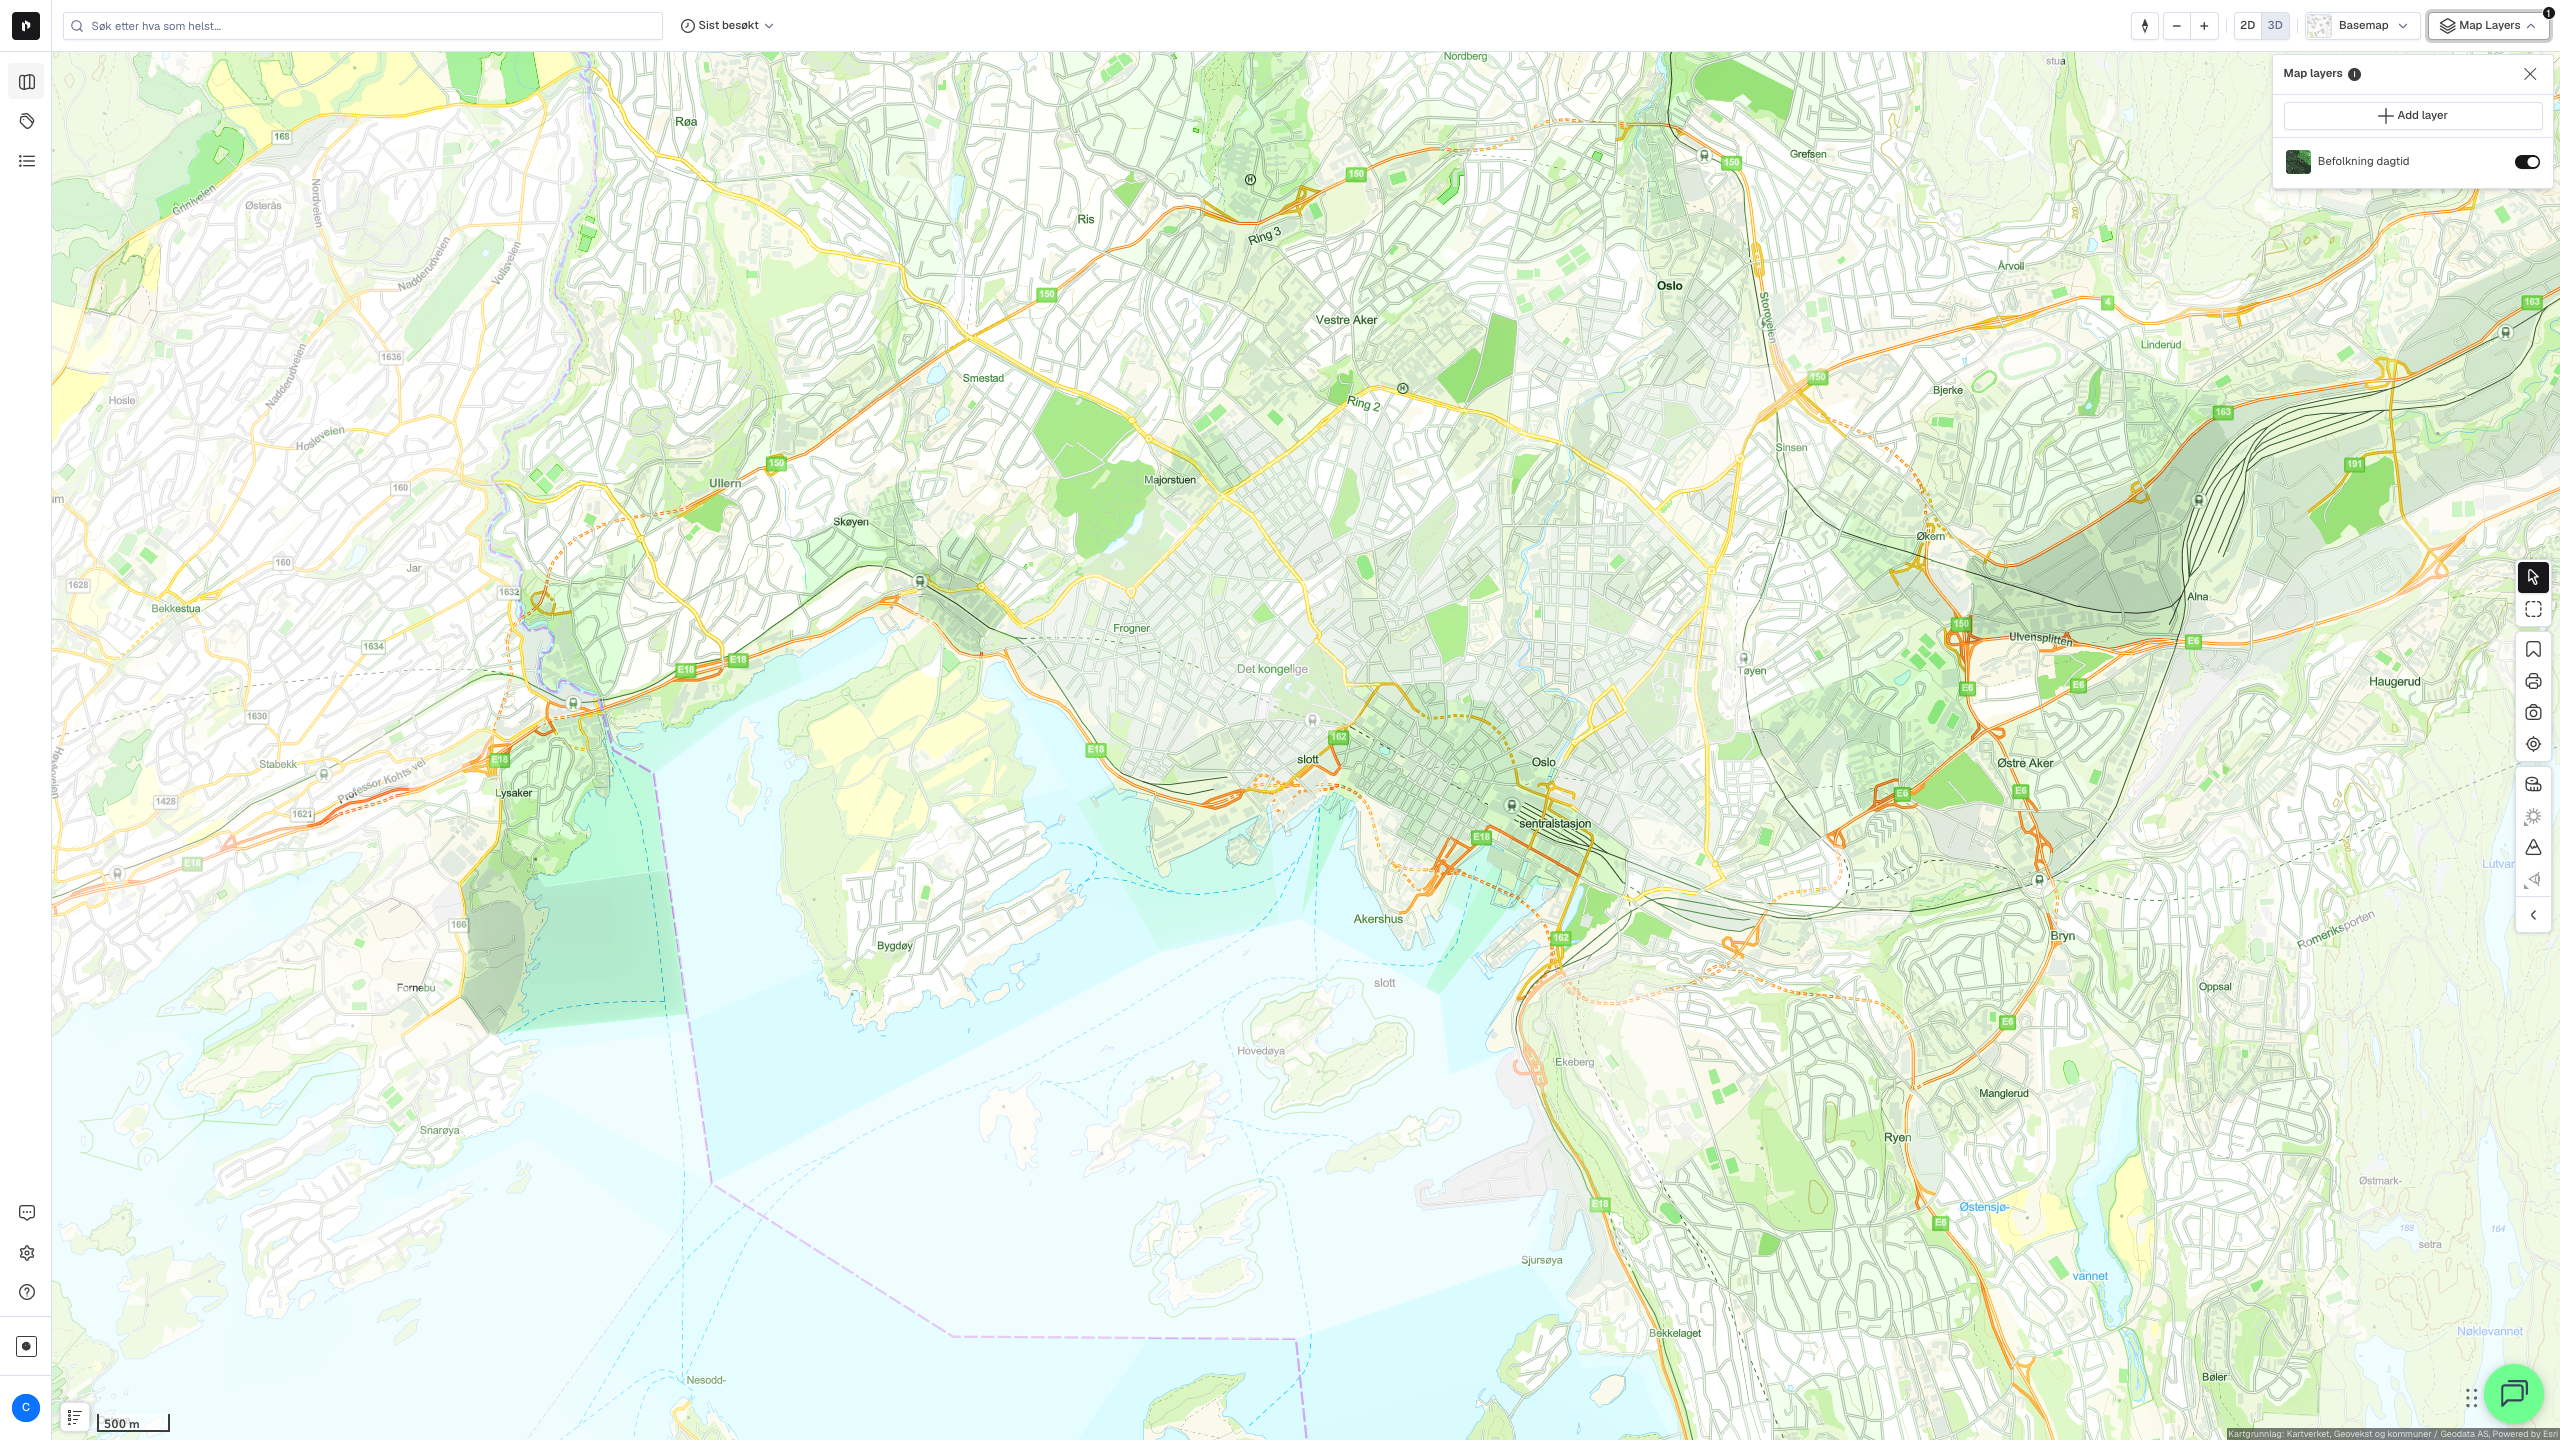Switch map to 2D mode
Image resolution: width=2560 pixels, height=1440 pixels.
click(x=2247, y=26)
